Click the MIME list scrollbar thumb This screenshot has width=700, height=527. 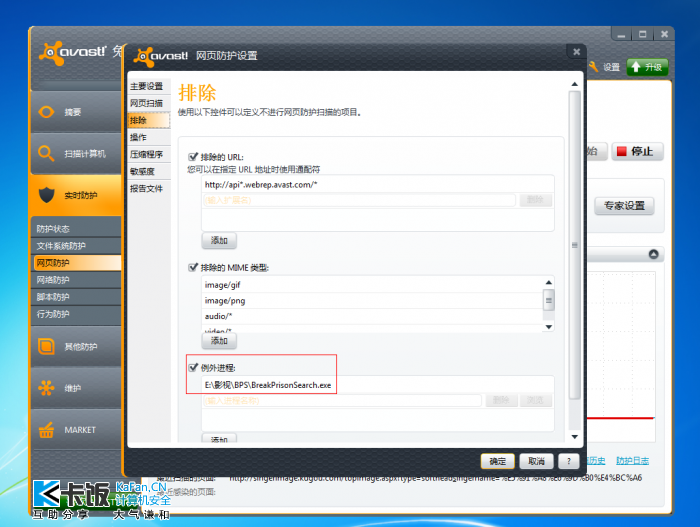point(549,300)
